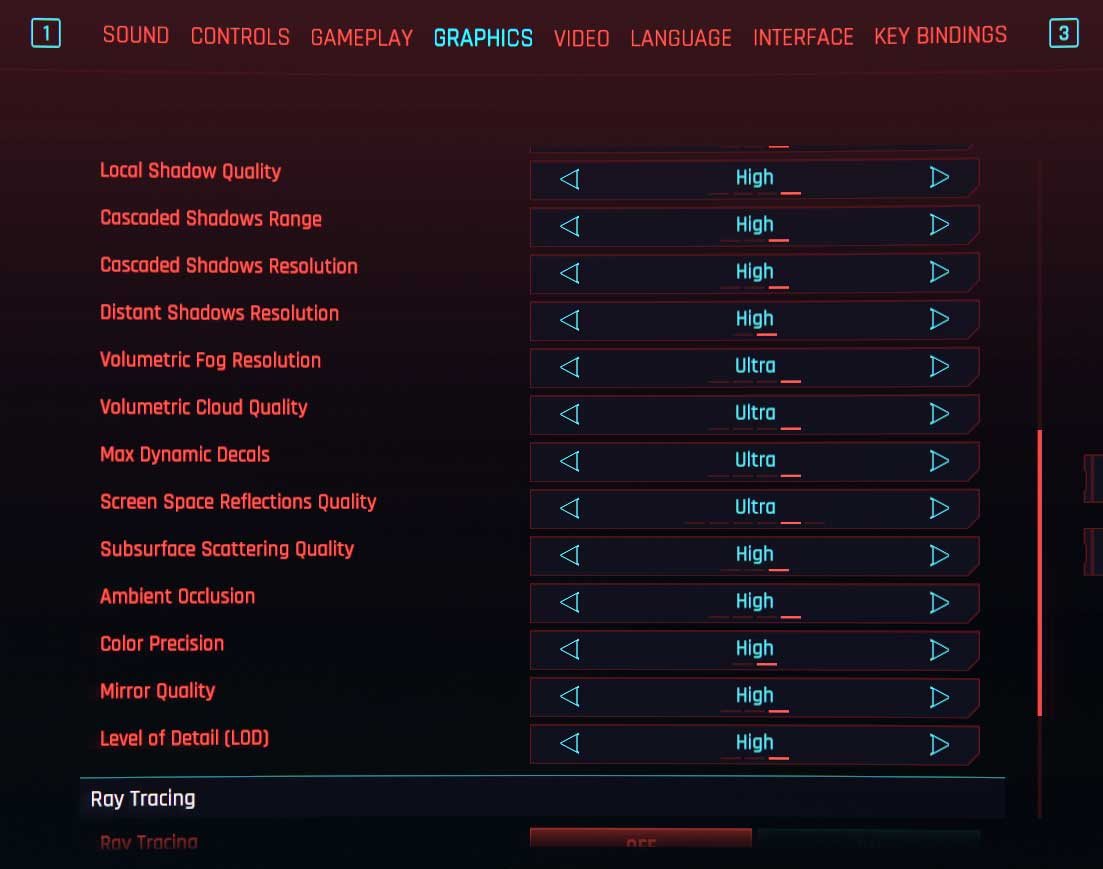The height and width of the screenshot is (869, 1103).
Task: Raise Volumetric Cloud Quality using right arrow
Action: point(939,413)
